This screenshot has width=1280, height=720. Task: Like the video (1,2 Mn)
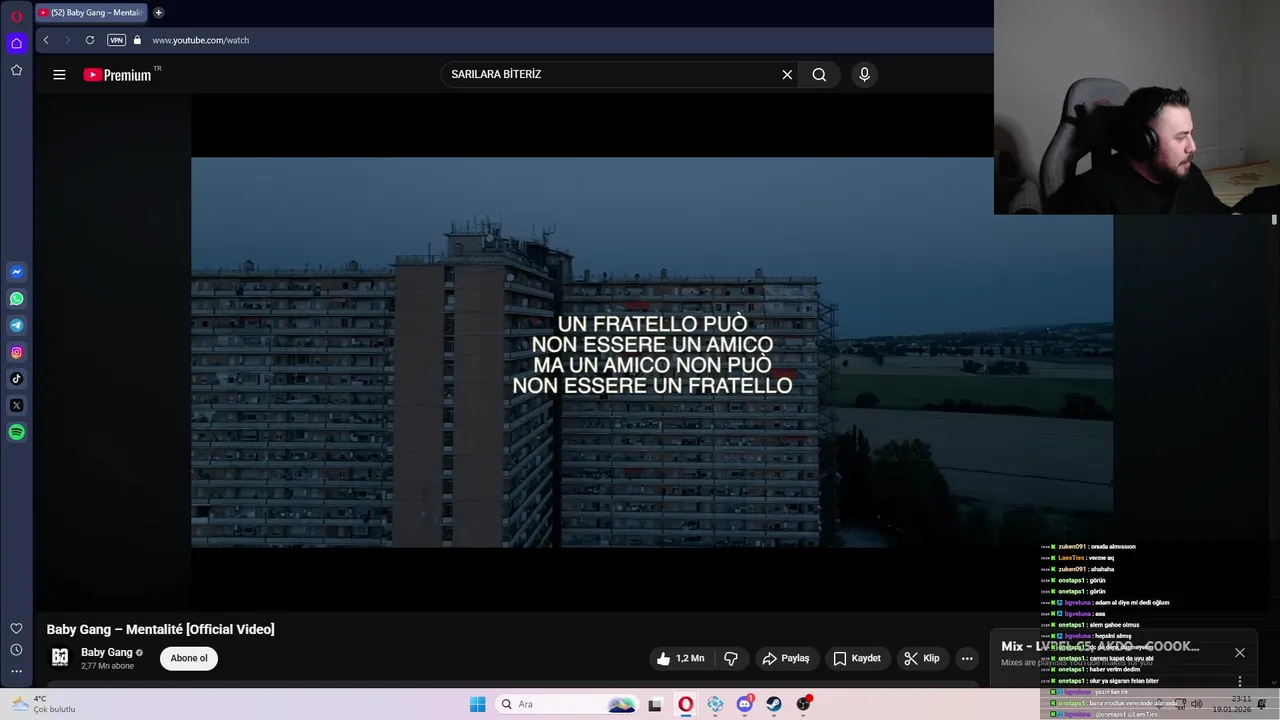pos(680,658)
